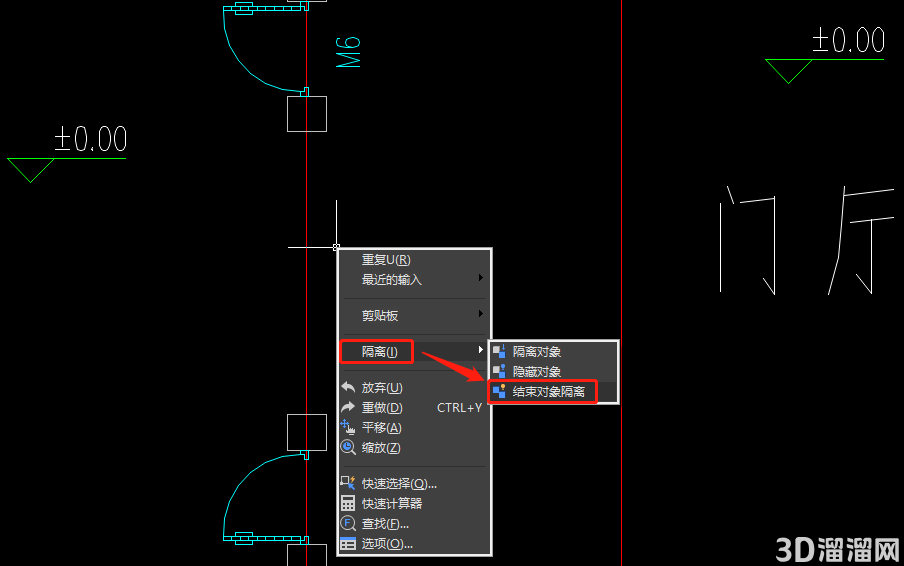Click the M6 door label text
Image resolution: width=904 pixels, height=566 pixels.
348,52
